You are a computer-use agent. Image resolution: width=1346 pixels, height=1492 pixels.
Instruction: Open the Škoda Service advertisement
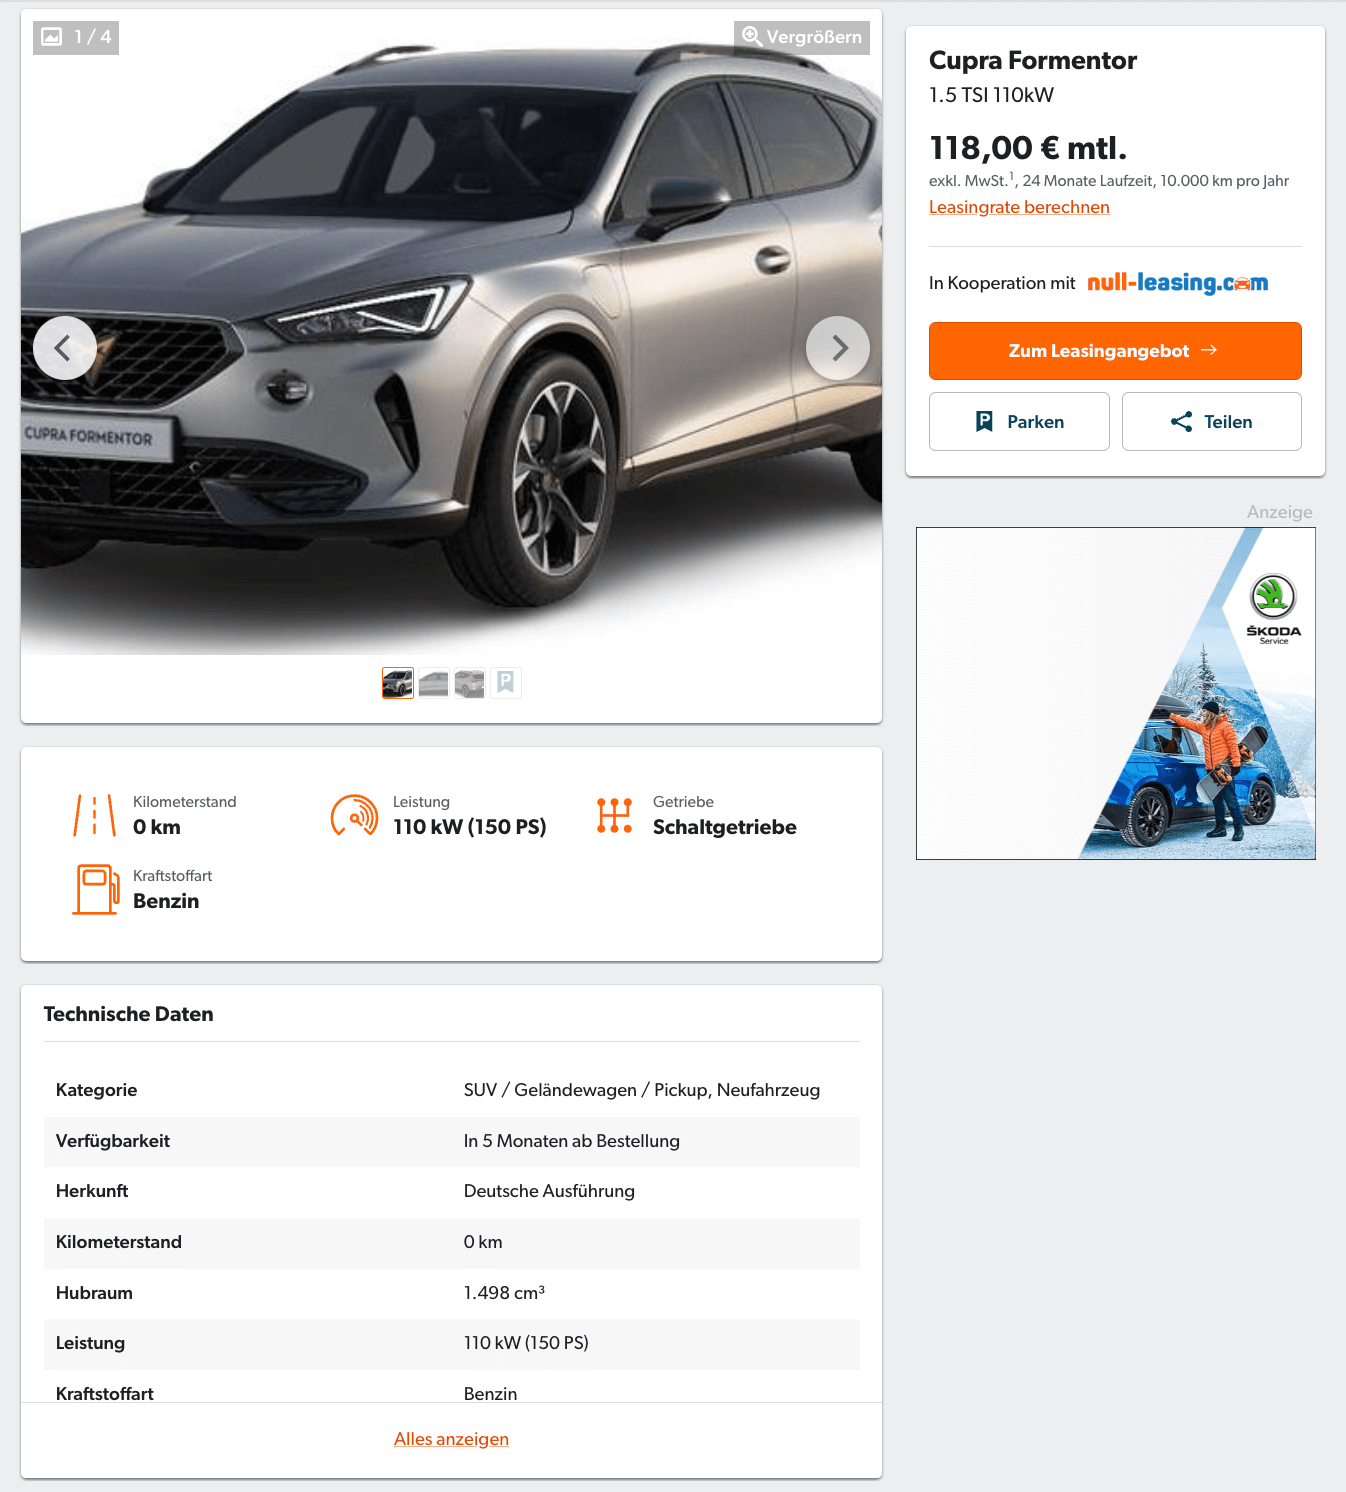click(x=1116, y=693)
